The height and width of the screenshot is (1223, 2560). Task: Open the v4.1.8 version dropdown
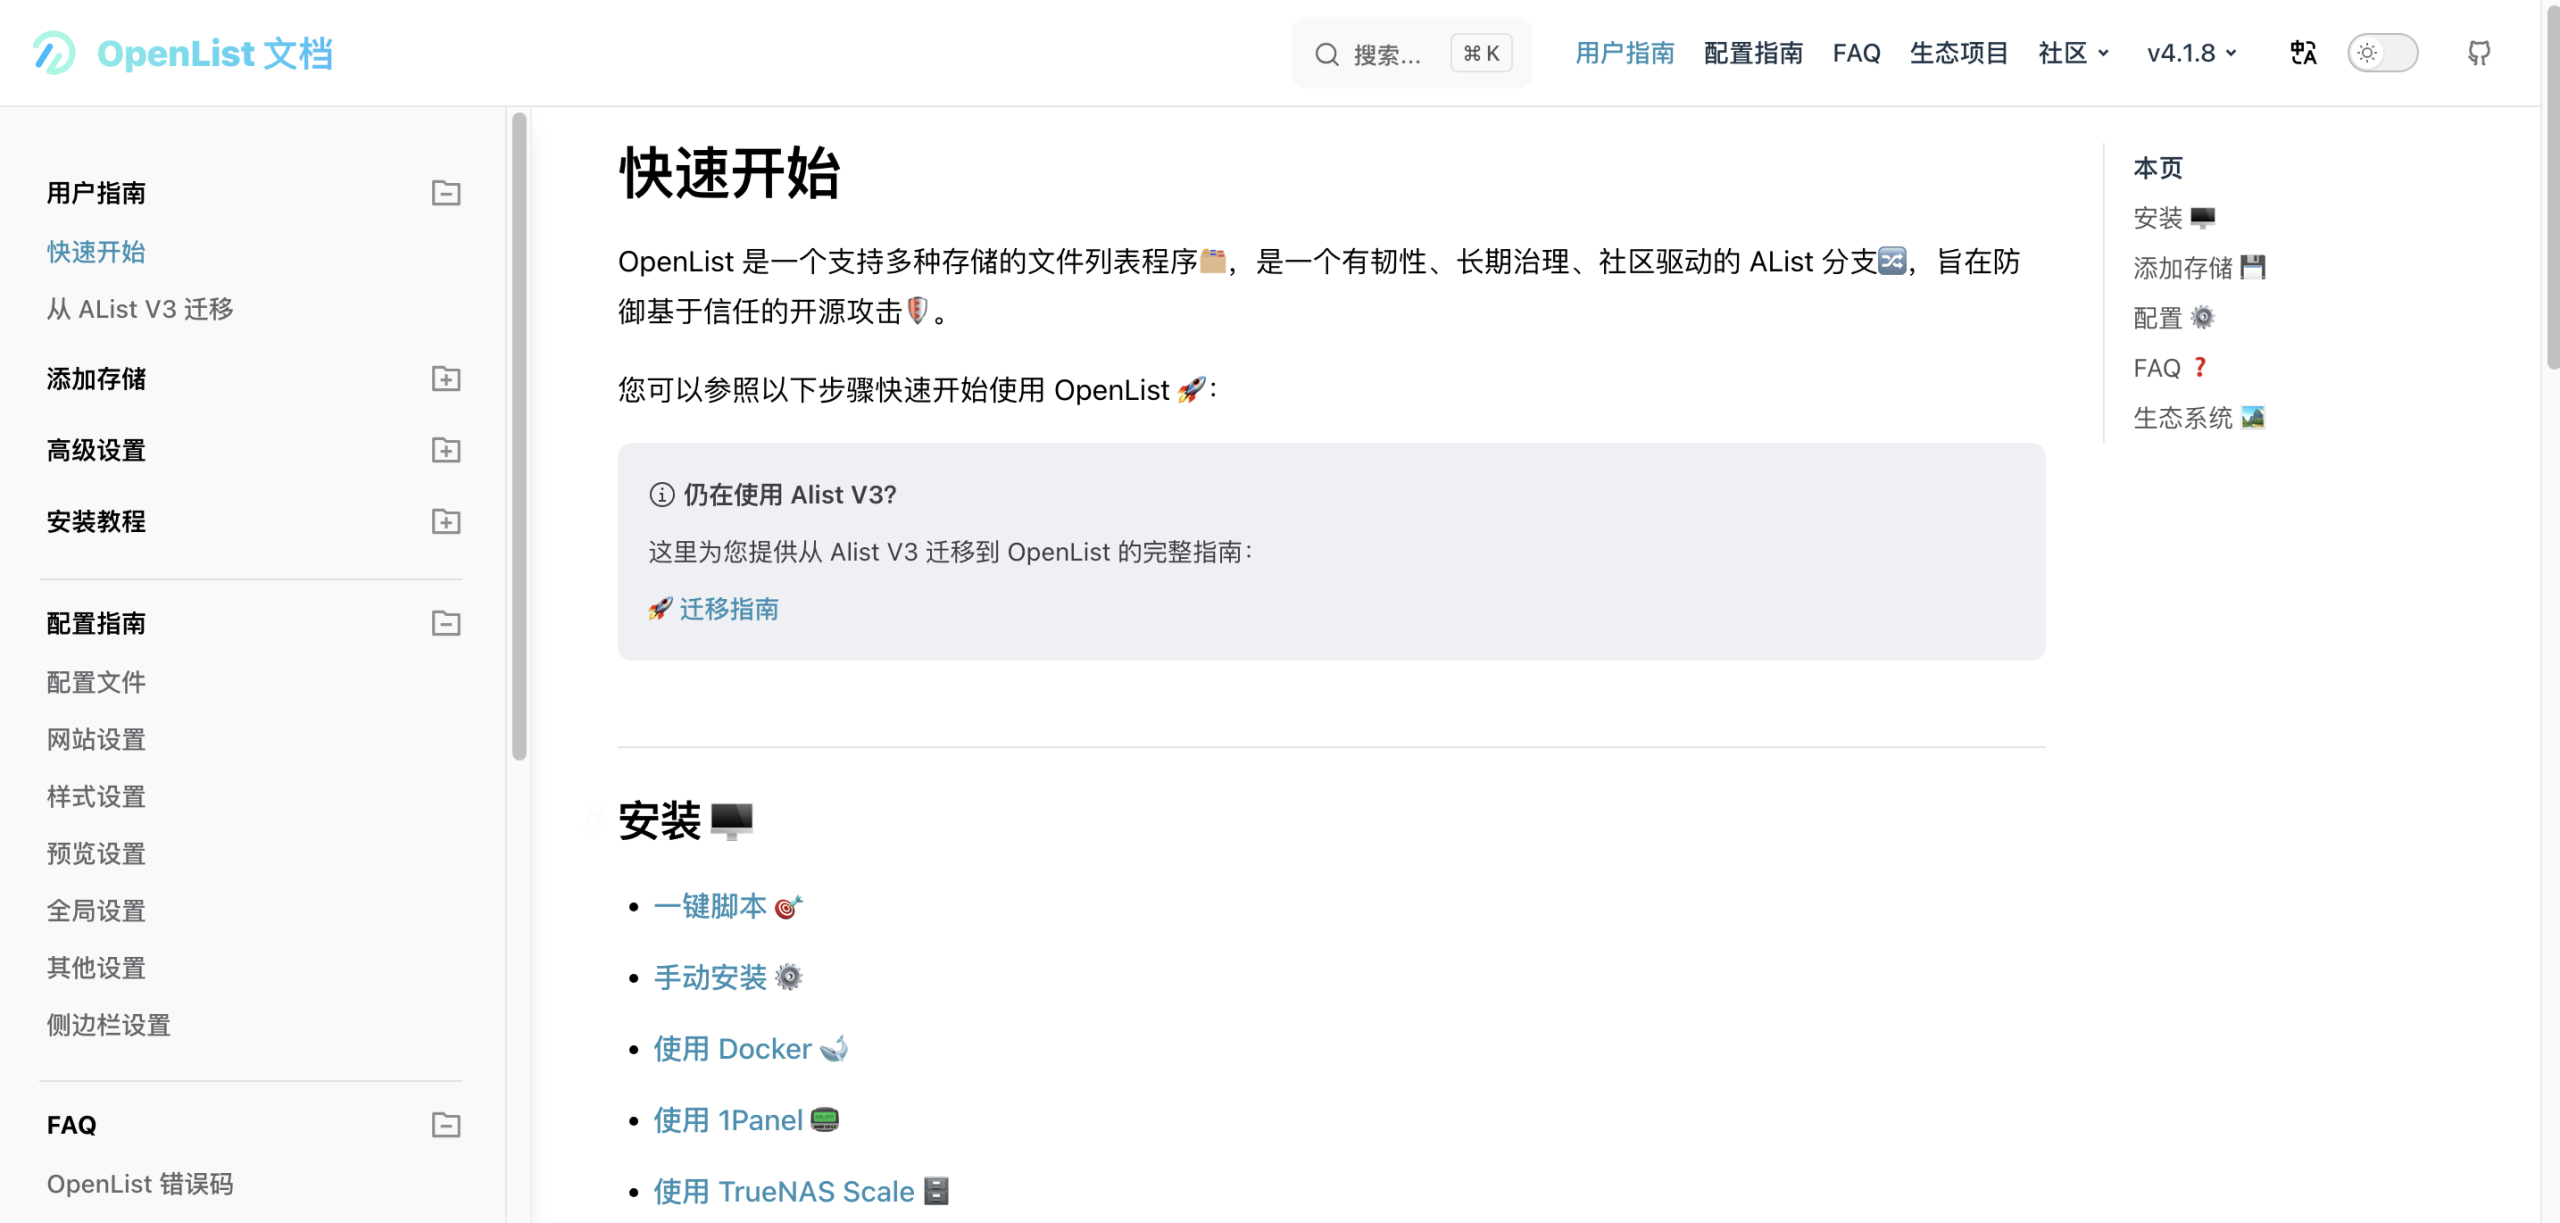(2190, 53)
